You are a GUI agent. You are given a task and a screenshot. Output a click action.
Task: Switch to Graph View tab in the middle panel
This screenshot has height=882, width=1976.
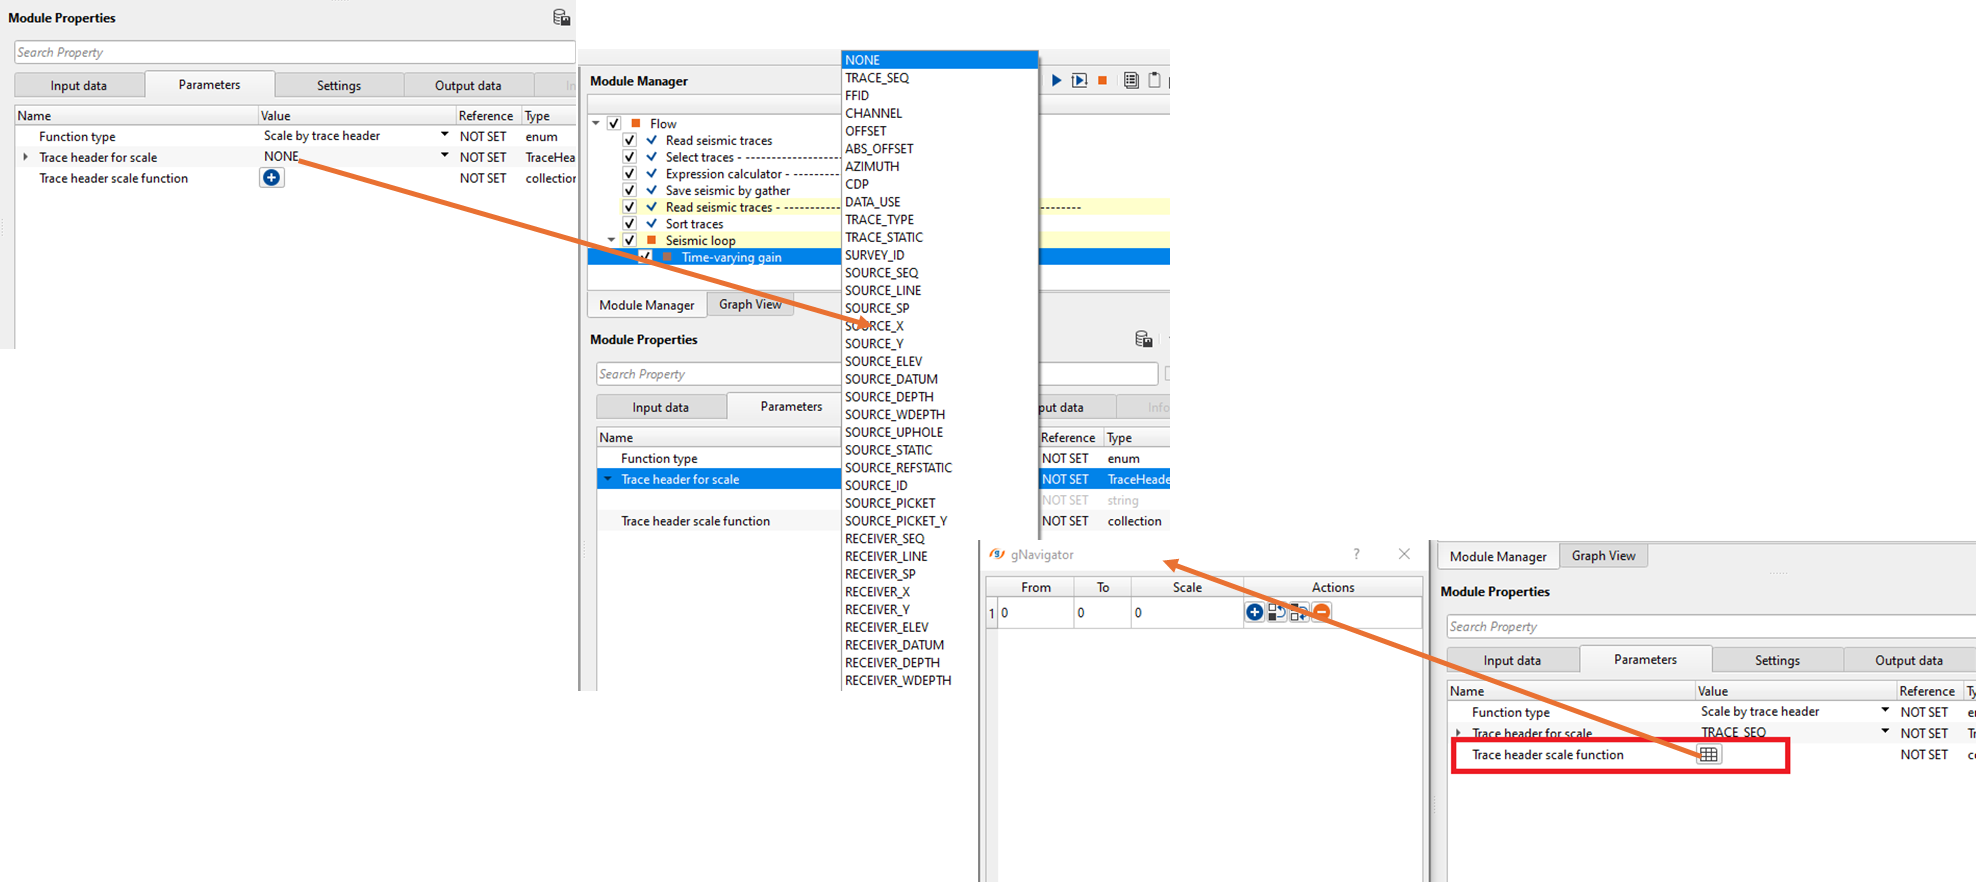click(750, 304)
